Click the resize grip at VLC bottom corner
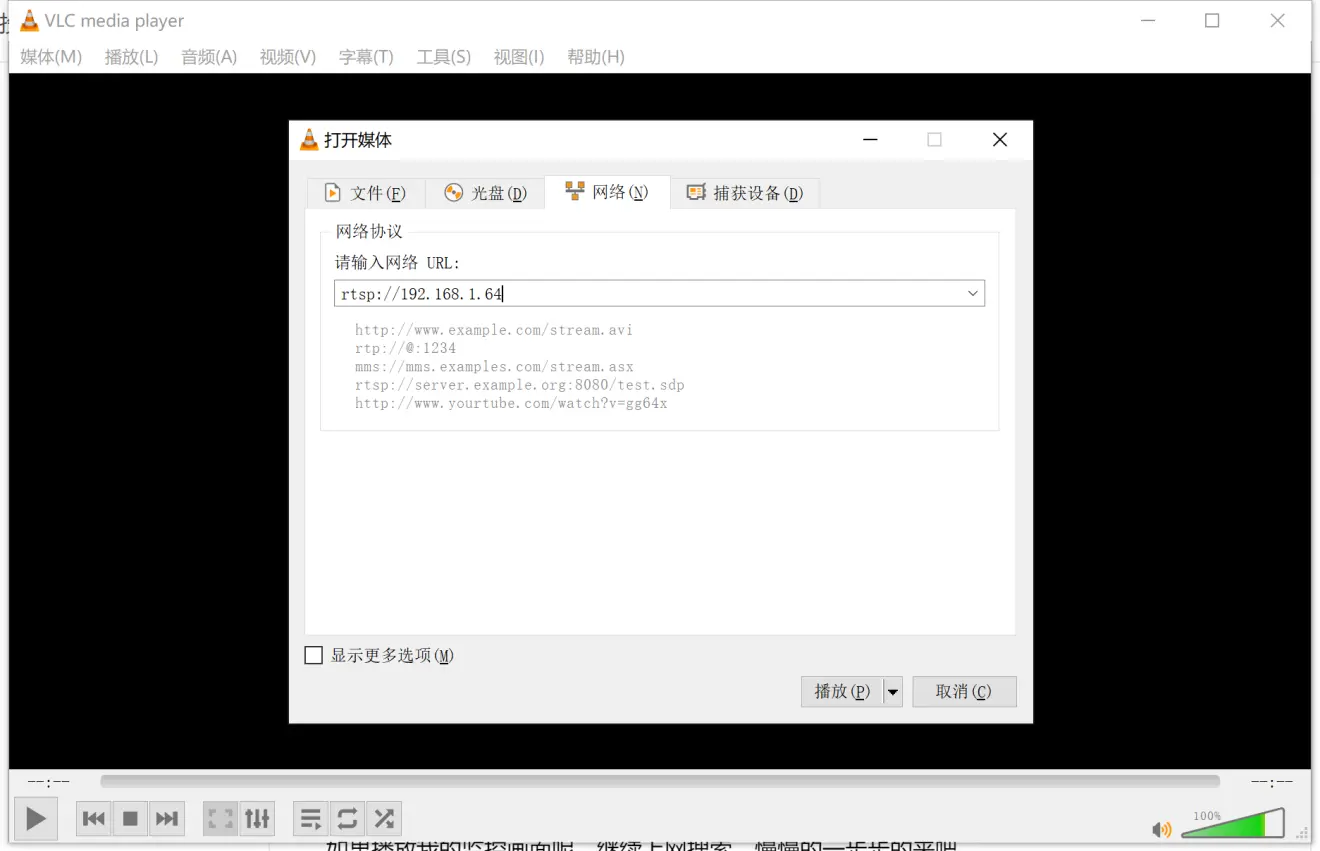 (1302, 832)
